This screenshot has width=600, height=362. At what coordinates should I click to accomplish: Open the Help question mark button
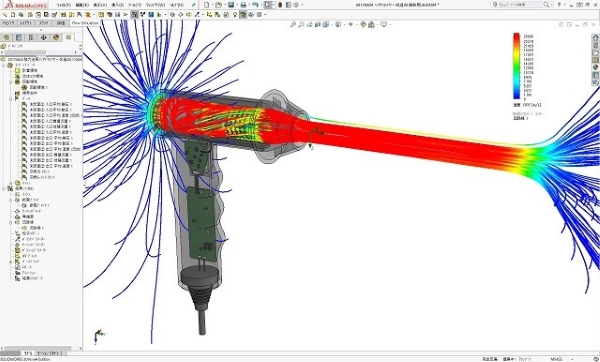point(559,5)
